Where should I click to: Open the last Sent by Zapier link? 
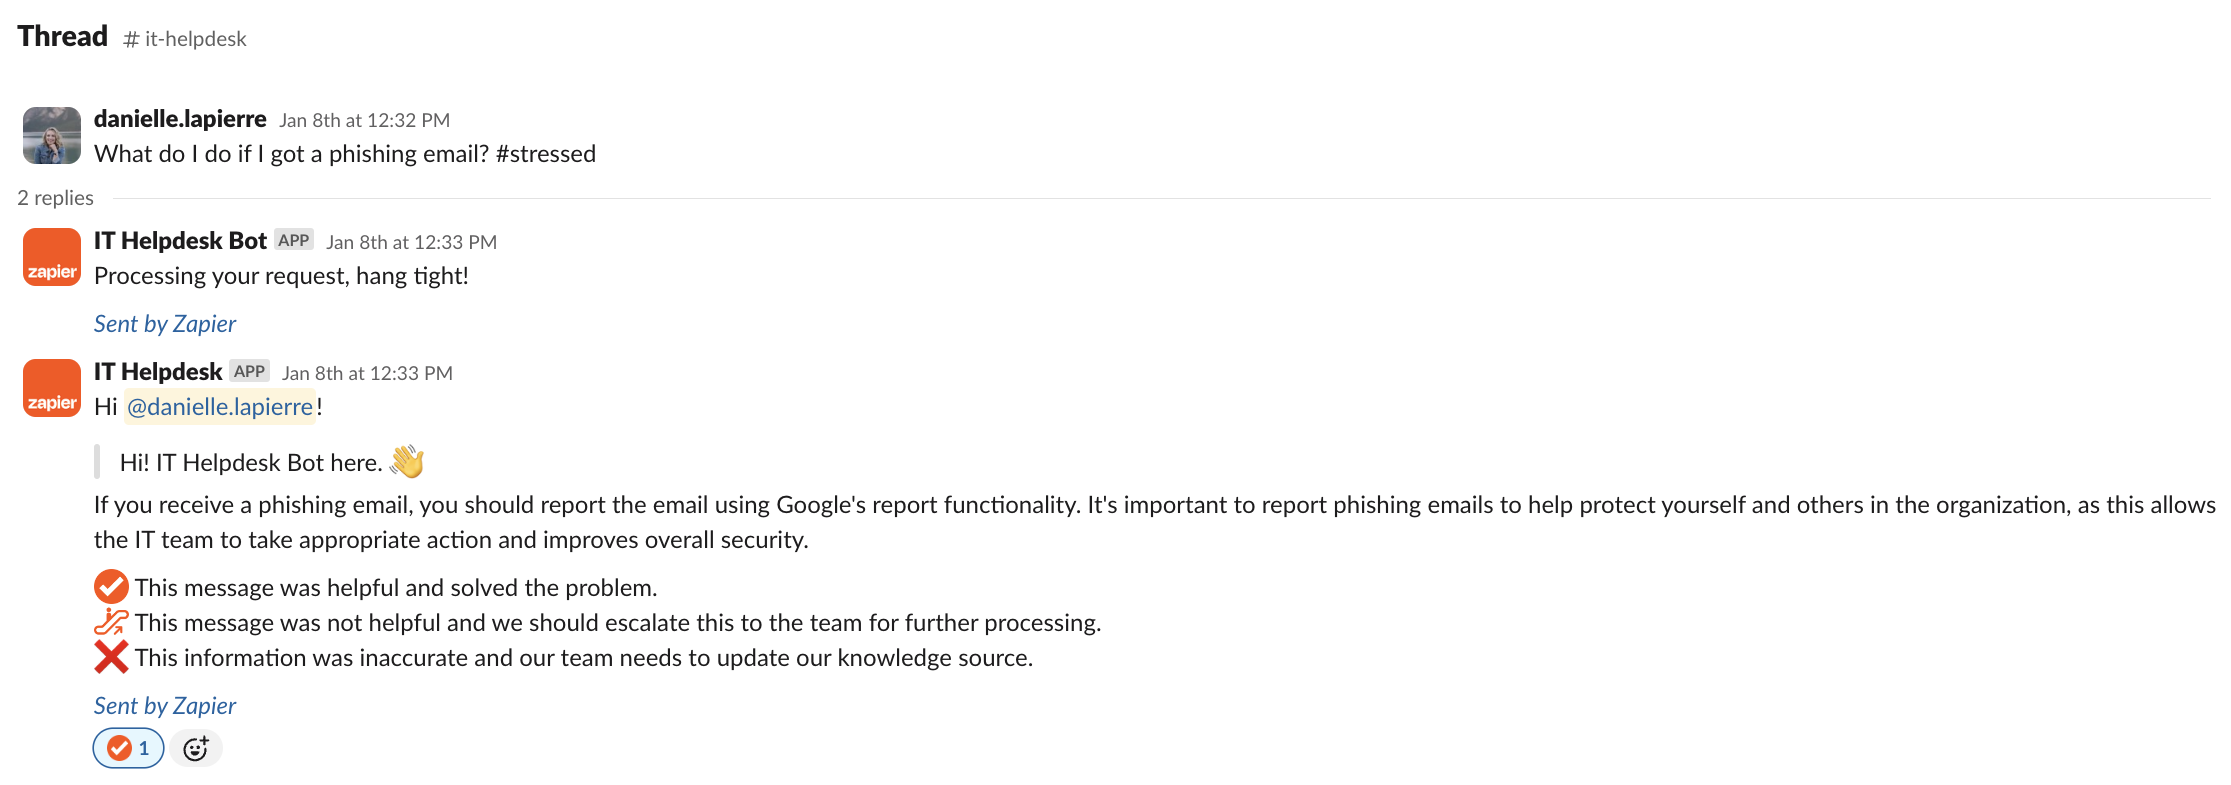click(x=165, y=706)
